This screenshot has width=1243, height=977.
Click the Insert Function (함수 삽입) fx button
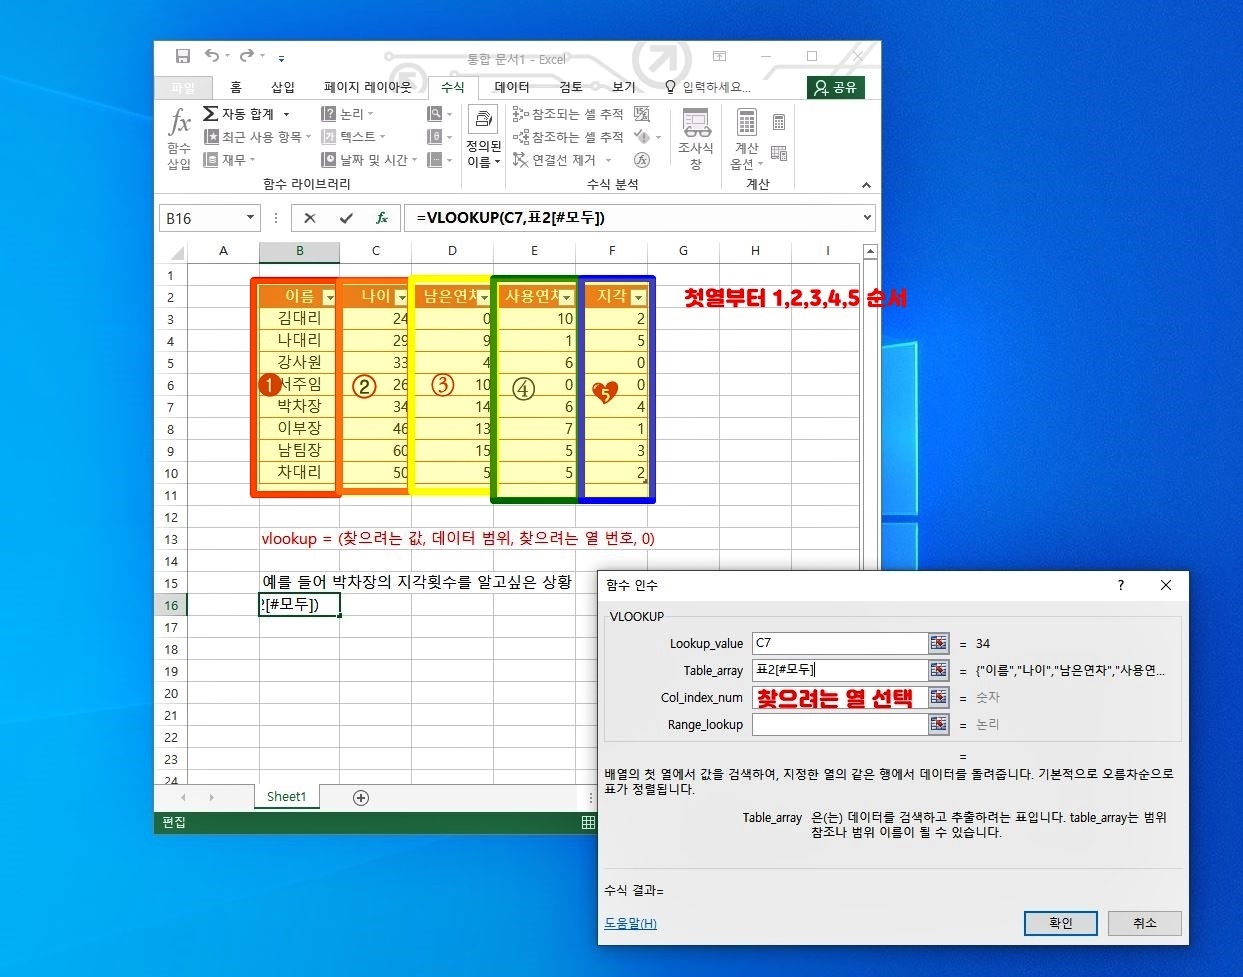[179, 138]
